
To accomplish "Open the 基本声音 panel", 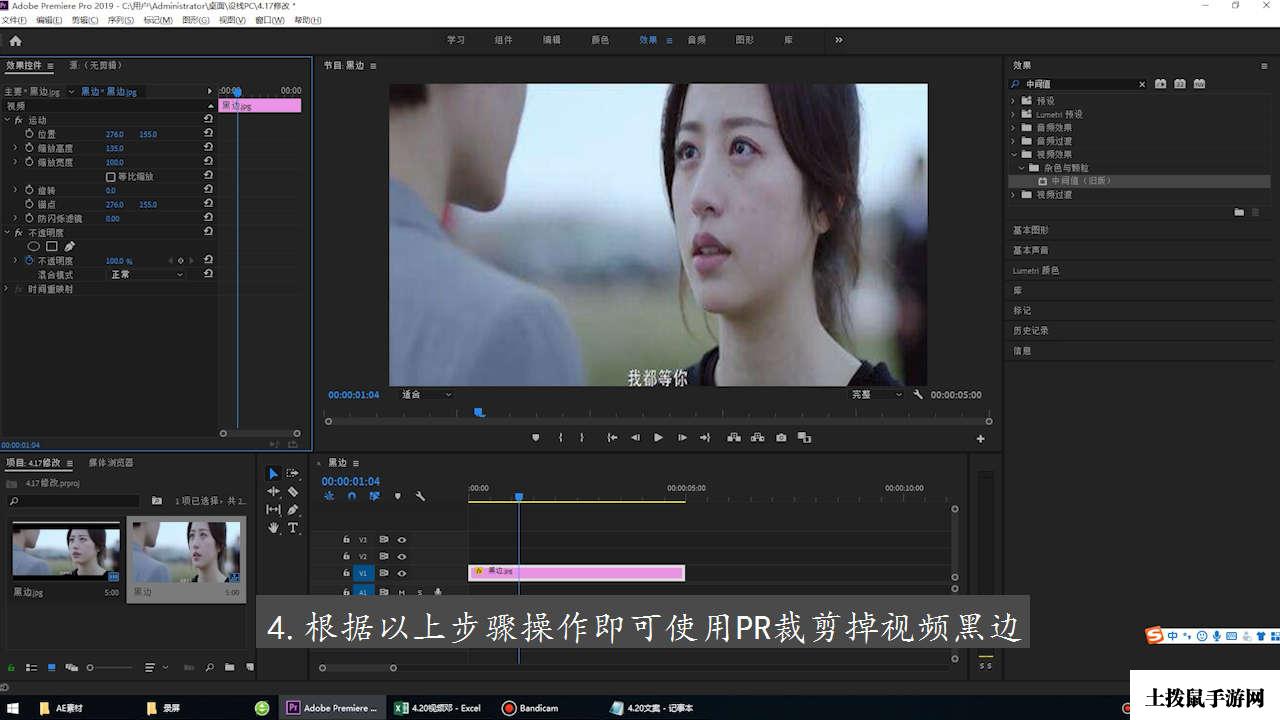I will coord(1031,250).
